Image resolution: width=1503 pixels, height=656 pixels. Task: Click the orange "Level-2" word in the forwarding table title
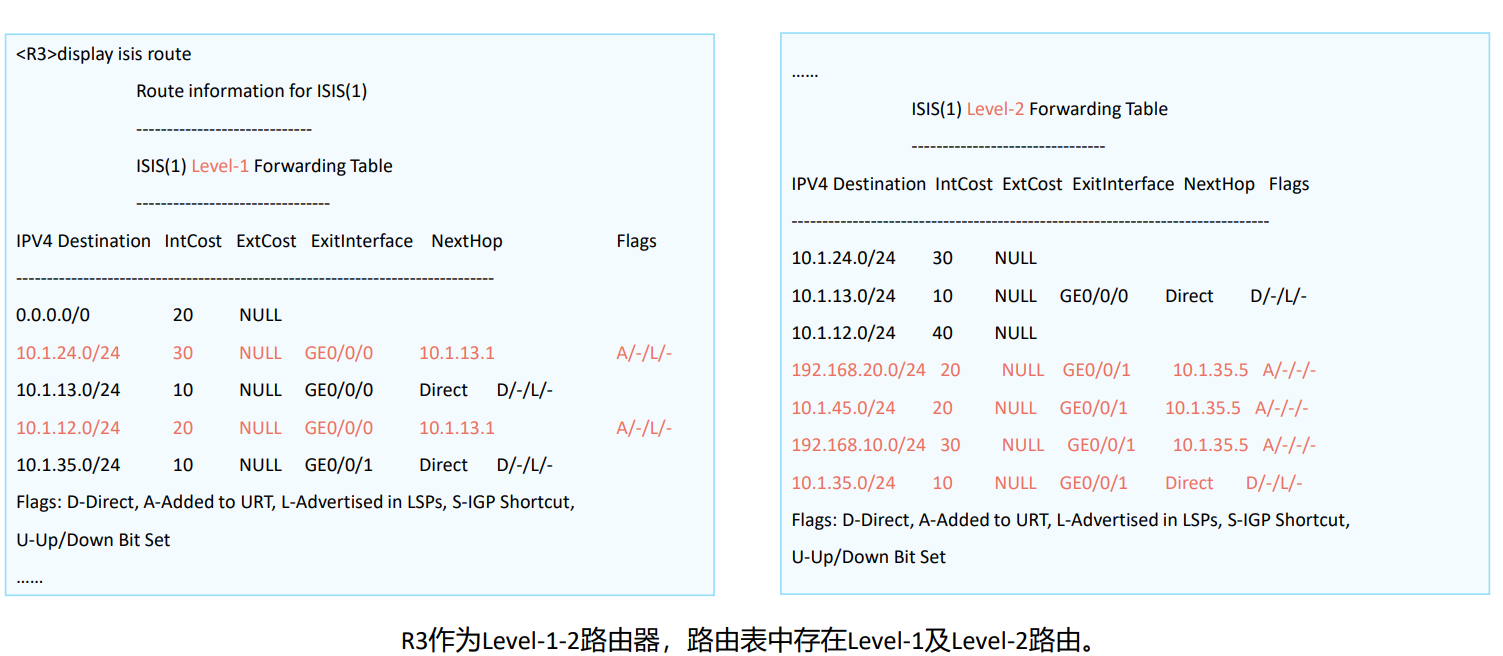(x=995, y=109)
